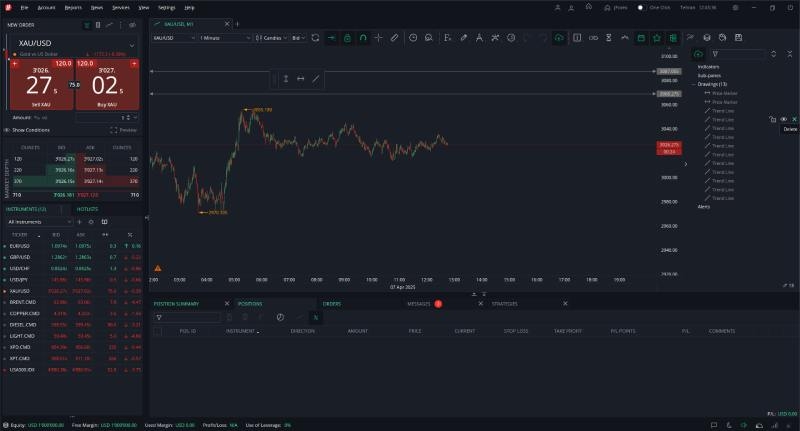Select EUR/USD row in instruments list

coord(72,246)
